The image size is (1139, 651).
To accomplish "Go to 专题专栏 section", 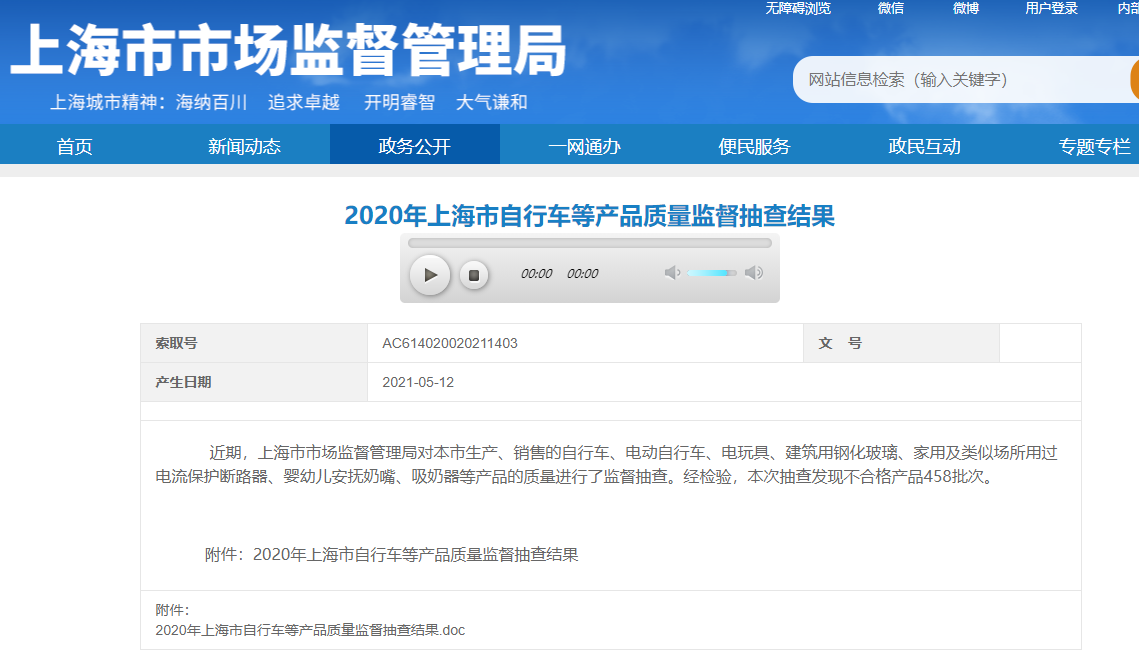I will coord(1094,146).
